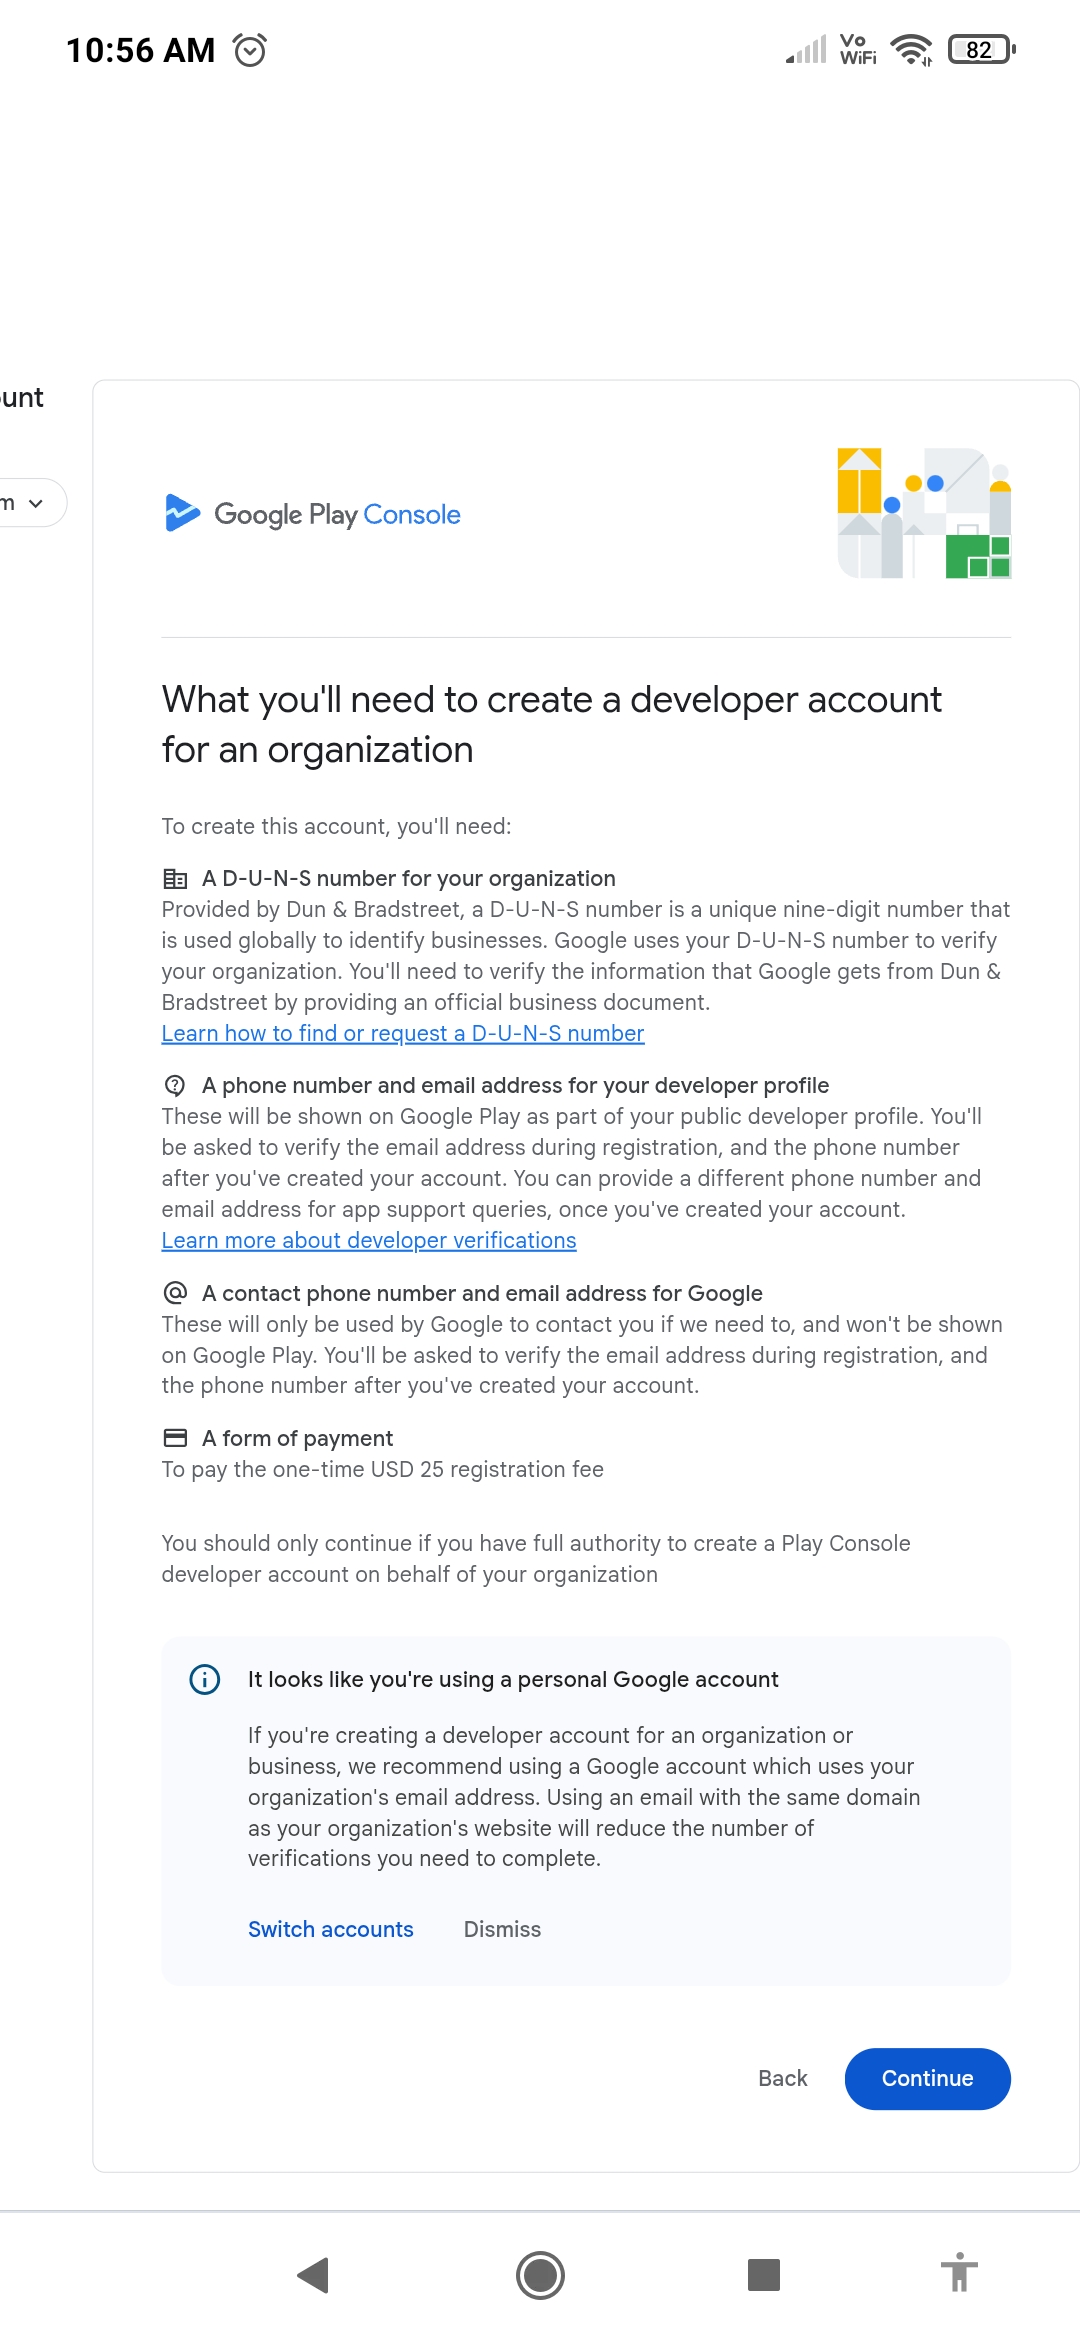
Task: Tap the payment card icon
Action: click(175, 1438)
